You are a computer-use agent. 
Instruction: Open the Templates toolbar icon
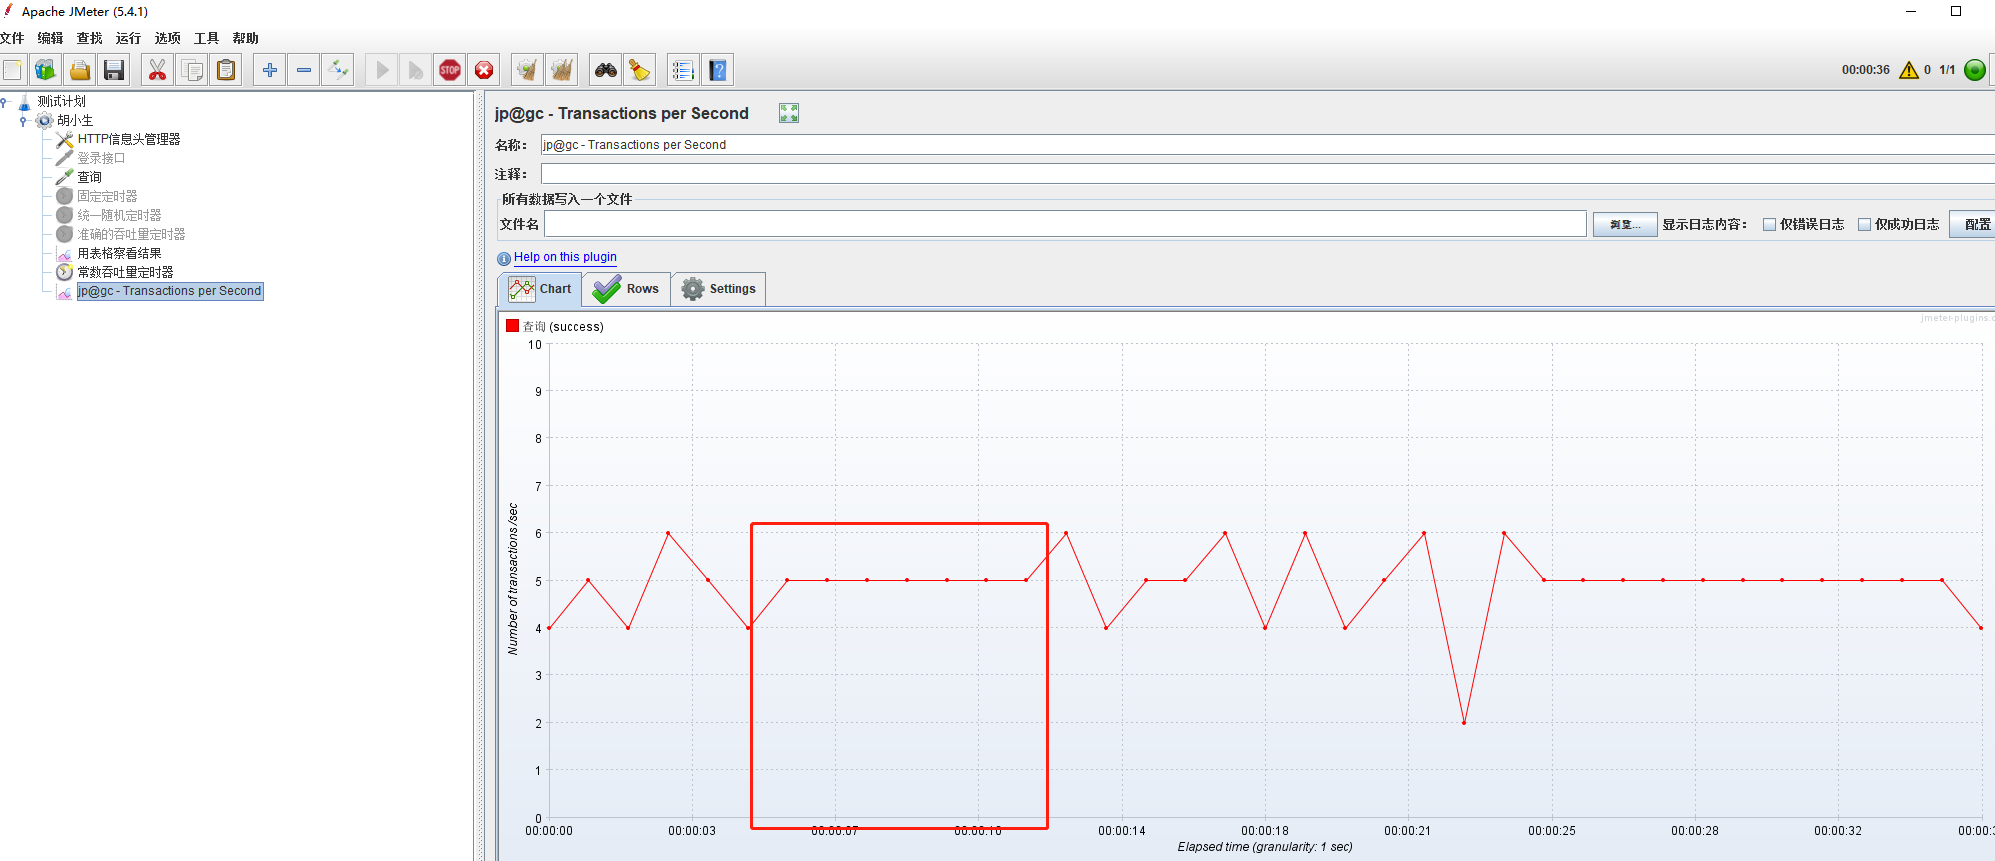pyautogui.click(x=46, y=70)
